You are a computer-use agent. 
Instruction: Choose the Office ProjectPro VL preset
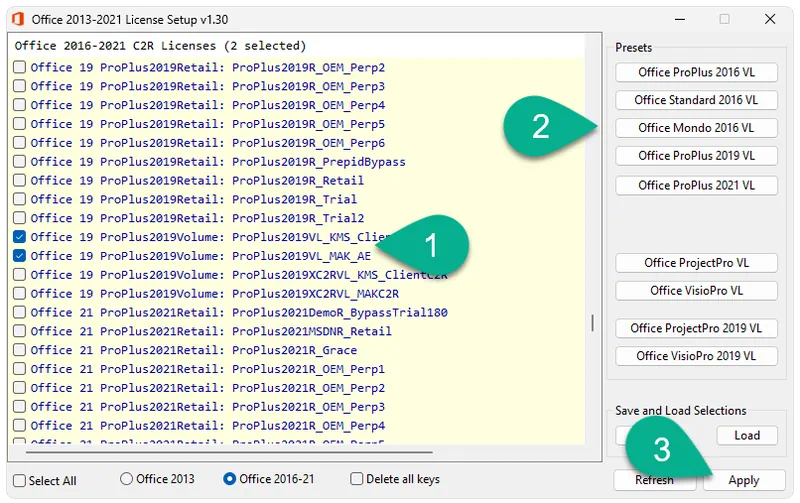pyautogui.click(x=696, y=263)
